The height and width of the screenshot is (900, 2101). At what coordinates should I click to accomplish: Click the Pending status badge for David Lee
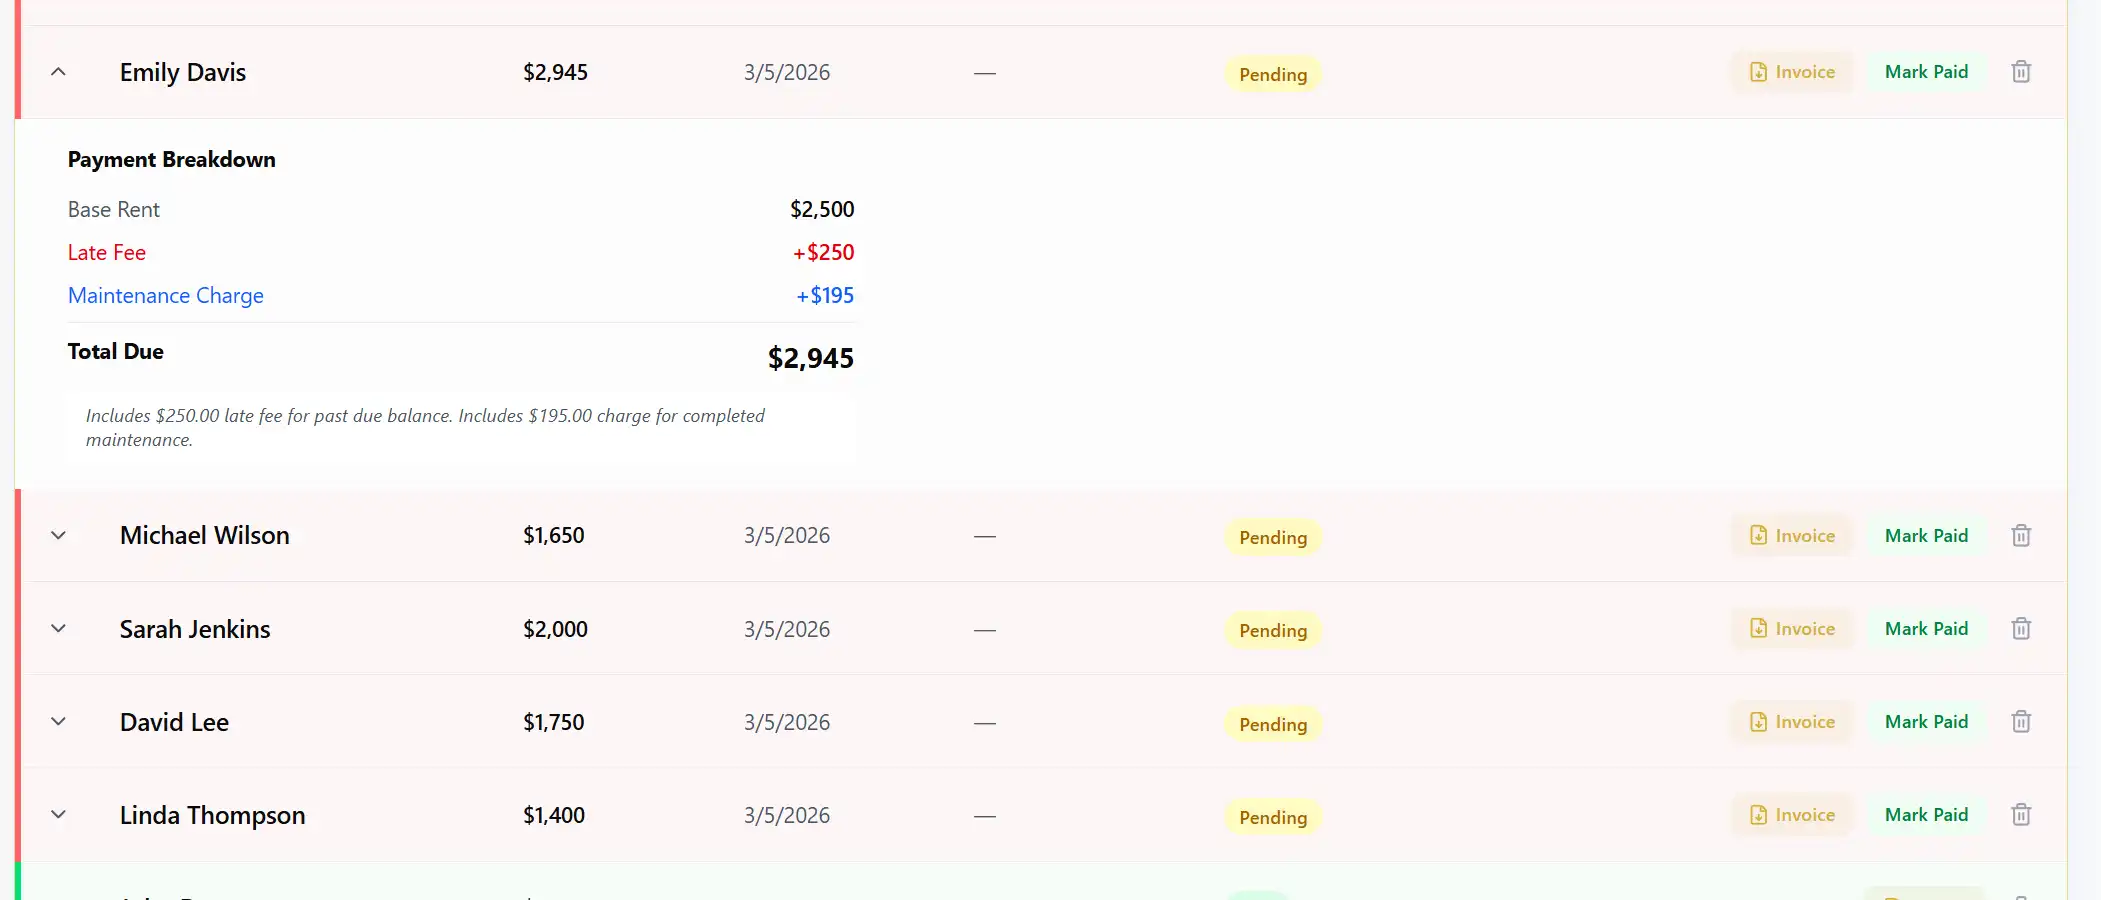pyautogui.click(x=1271, y=724)
